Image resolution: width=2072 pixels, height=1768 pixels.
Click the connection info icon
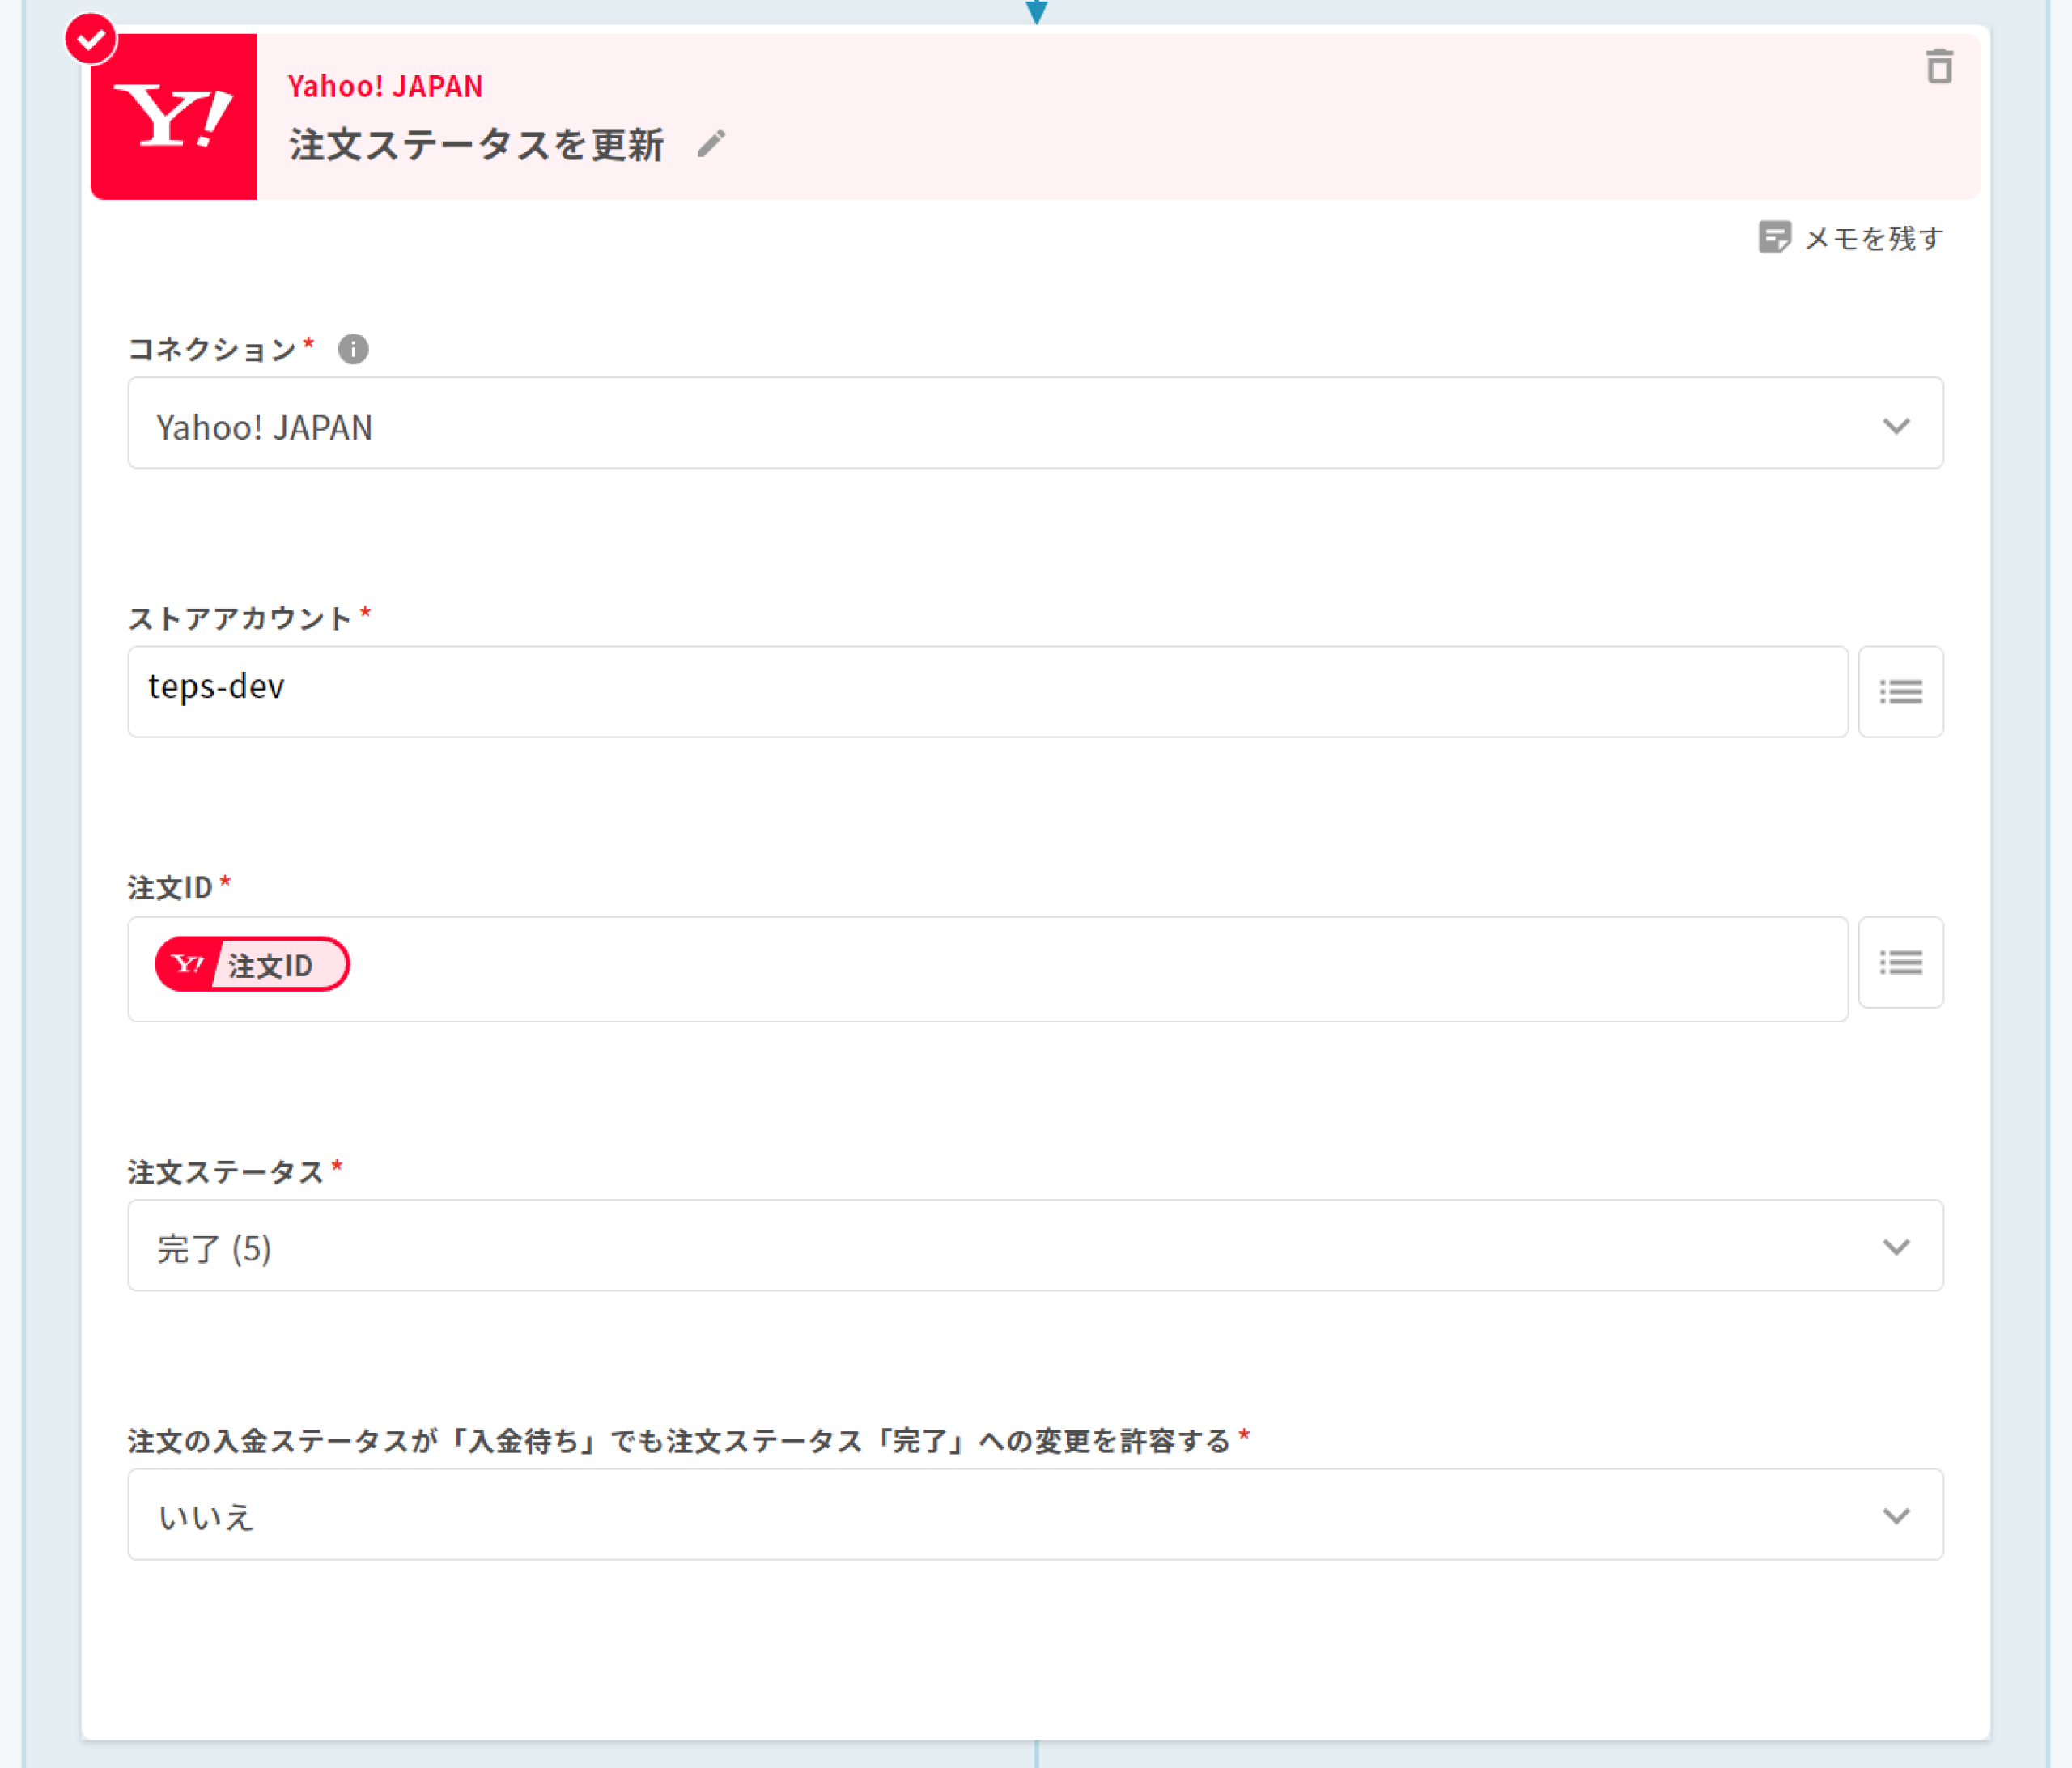(353, 349)
